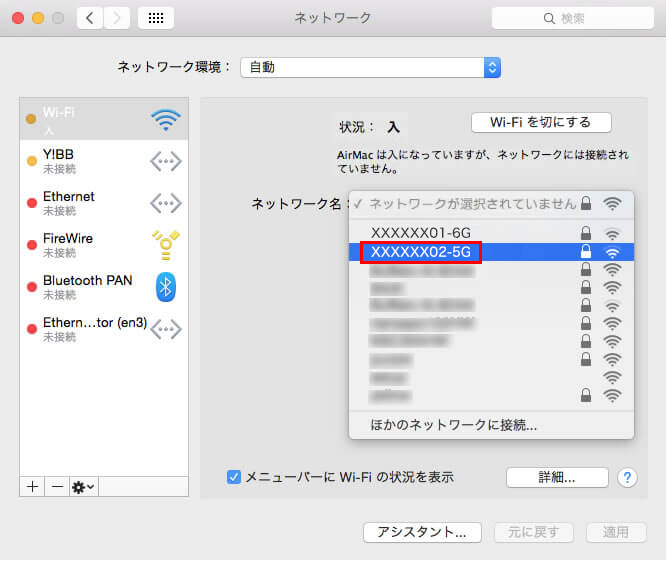Click lock icon on XXXXXX02-5G row
The width and height of the screenshot is (666, 562).
586,251
